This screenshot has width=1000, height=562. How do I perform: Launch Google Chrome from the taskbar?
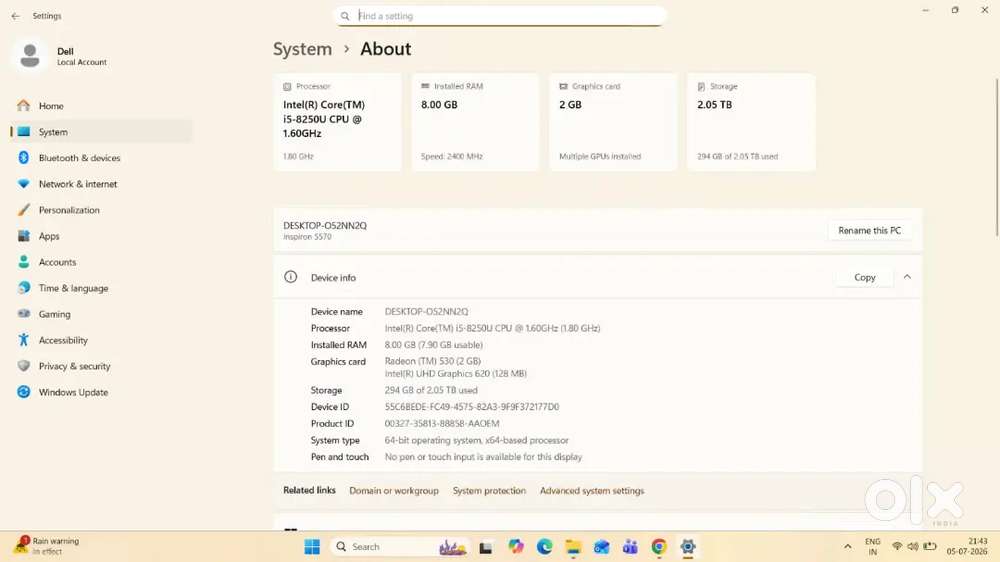click(659, 547)
